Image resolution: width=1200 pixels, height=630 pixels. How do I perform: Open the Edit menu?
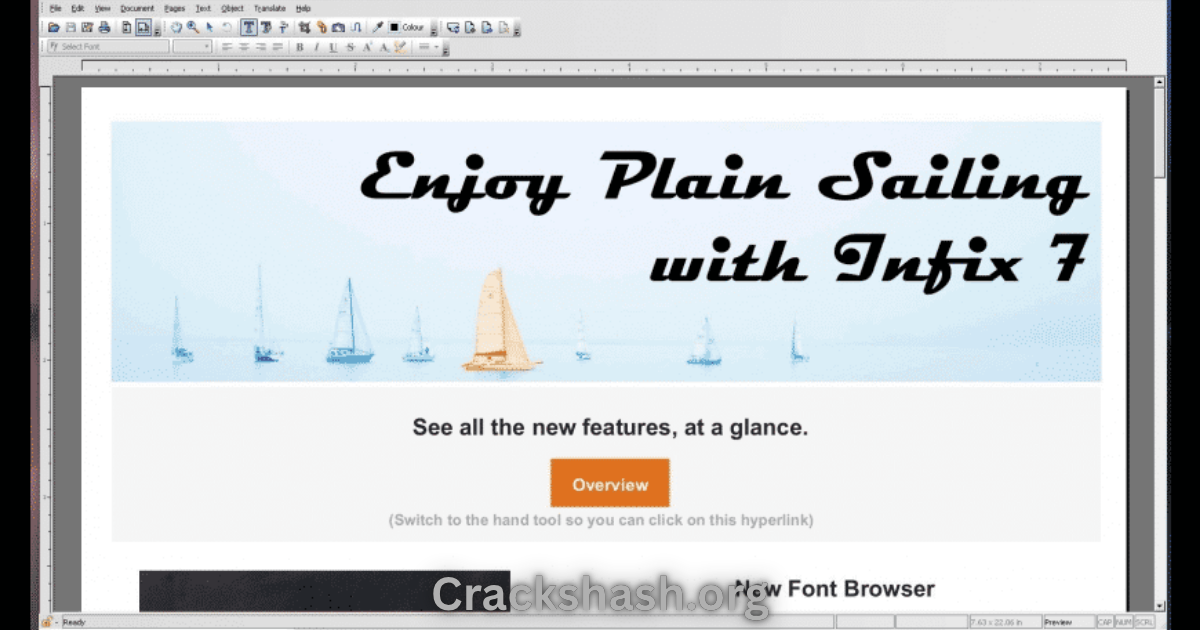(78, 8)
